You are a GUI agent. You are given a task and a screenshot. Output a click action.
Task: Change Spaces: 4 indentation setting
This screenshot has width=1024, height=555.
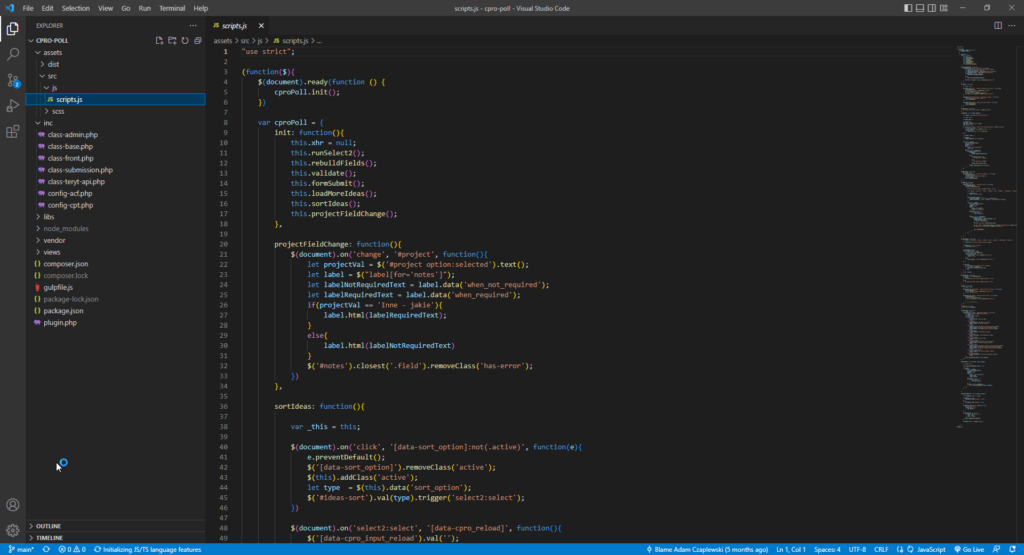click(827, 549)
